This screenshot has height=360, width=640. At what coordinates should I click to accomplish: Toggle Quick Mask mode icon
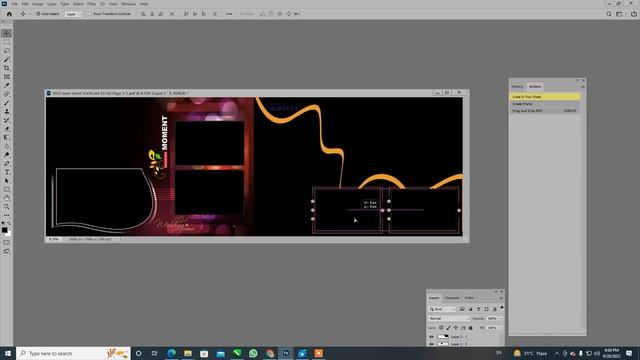[x=7, y=242]
